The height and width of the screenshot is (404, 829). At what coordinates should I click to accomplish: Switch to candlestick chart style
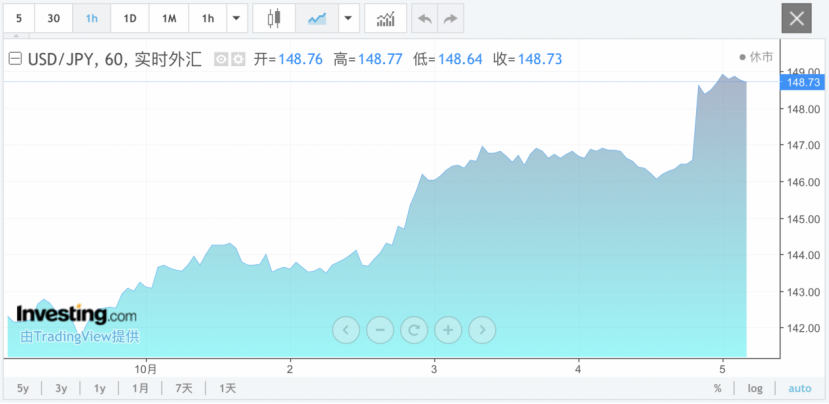(274, 18)
